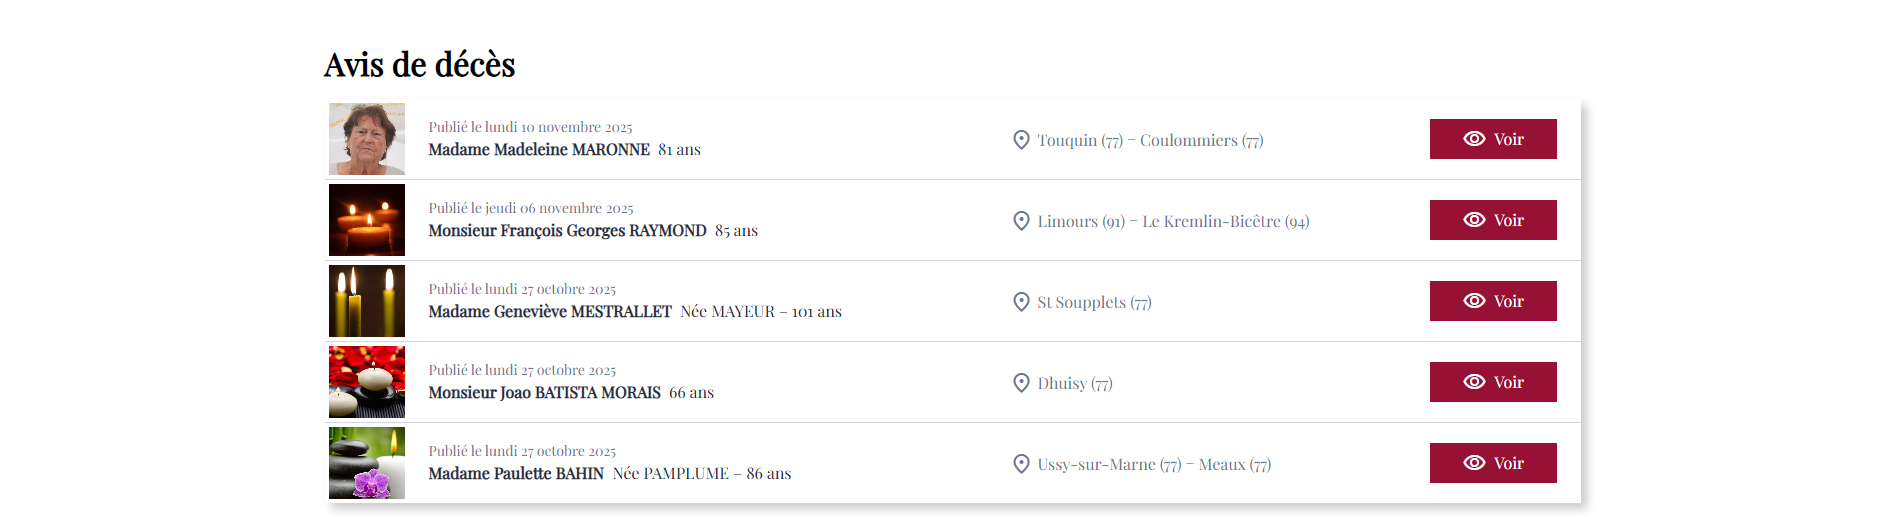This screenshot has width=1903, height=517.
Task: Open the notice for François Georges RAYMOND via Voir
Action: (1492, 220)
